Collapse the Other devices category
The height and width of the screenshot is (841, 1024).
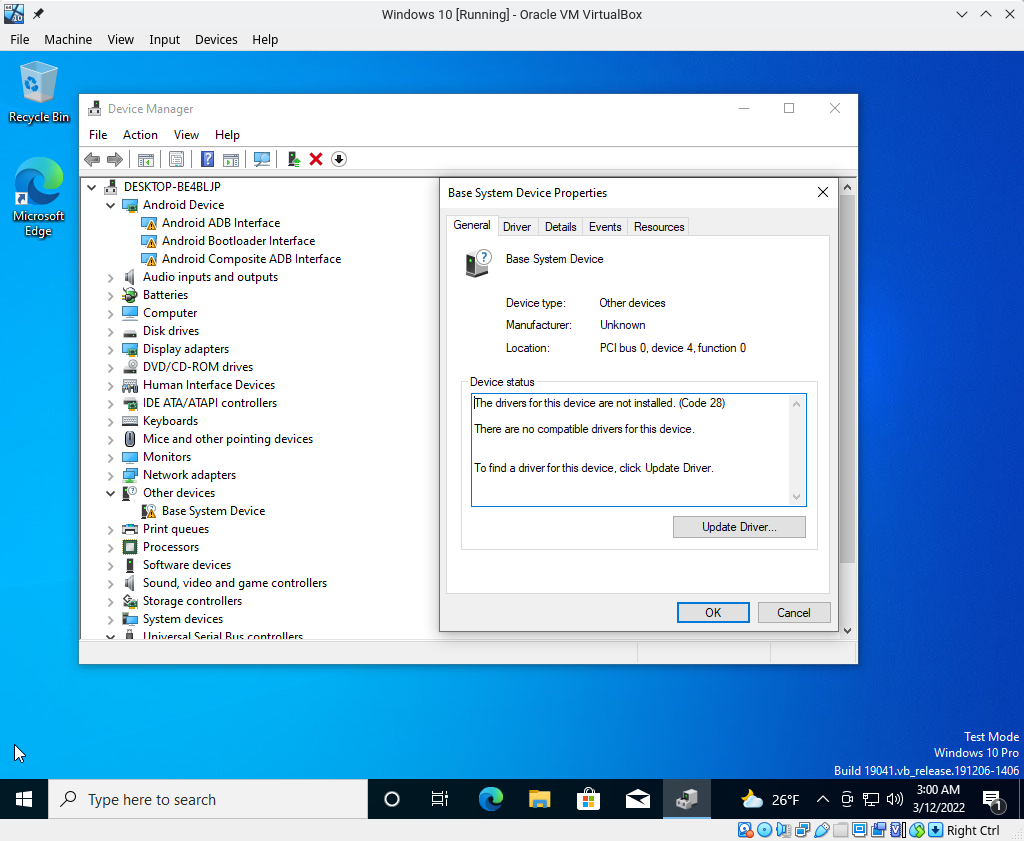(x=110, y=494)
